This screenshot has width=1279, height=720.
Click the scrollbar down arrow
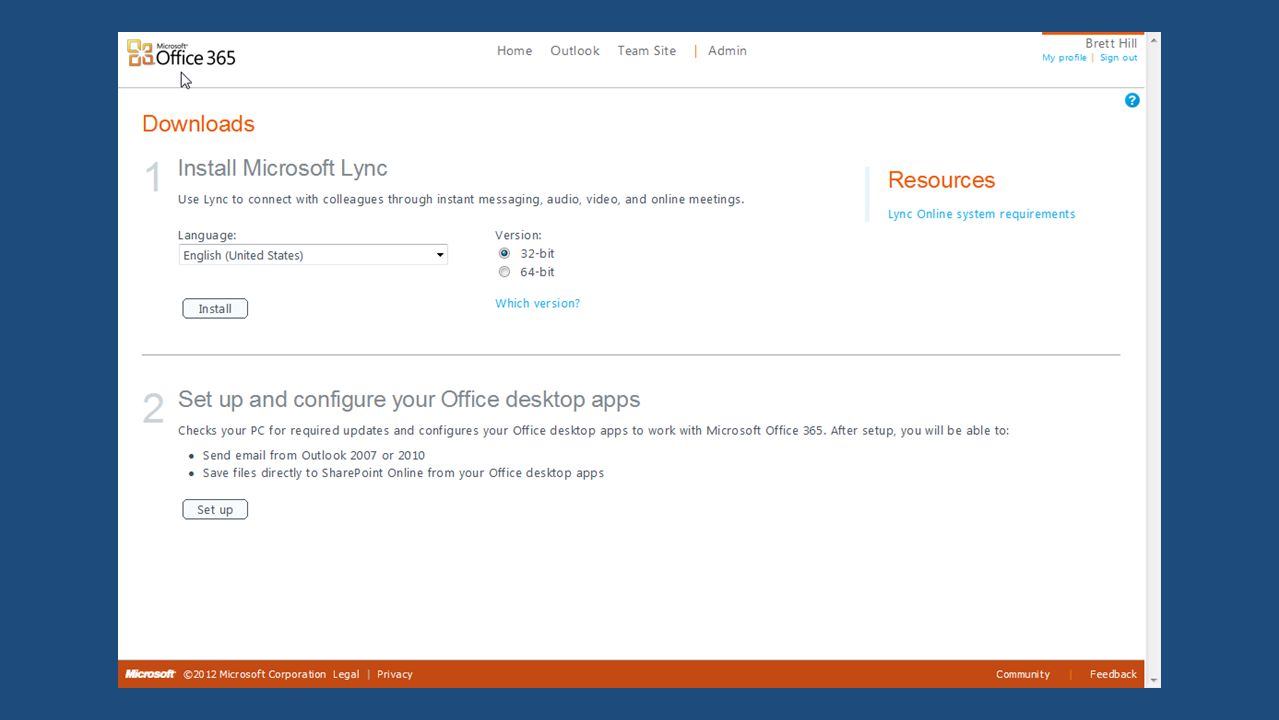point(1153,680)
